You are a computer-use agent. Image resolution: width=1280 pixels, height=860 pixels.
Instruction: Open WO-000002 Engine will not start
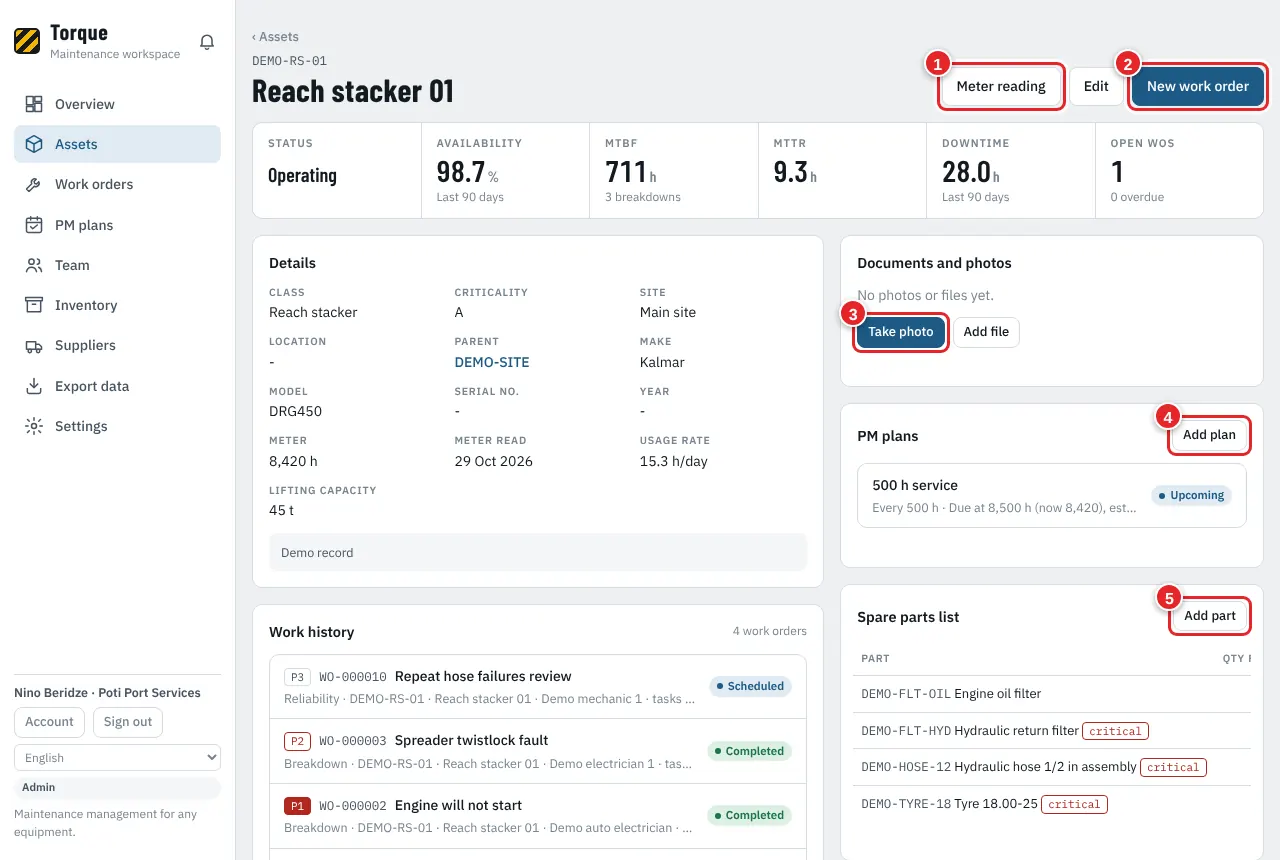(x=538, y=816)
